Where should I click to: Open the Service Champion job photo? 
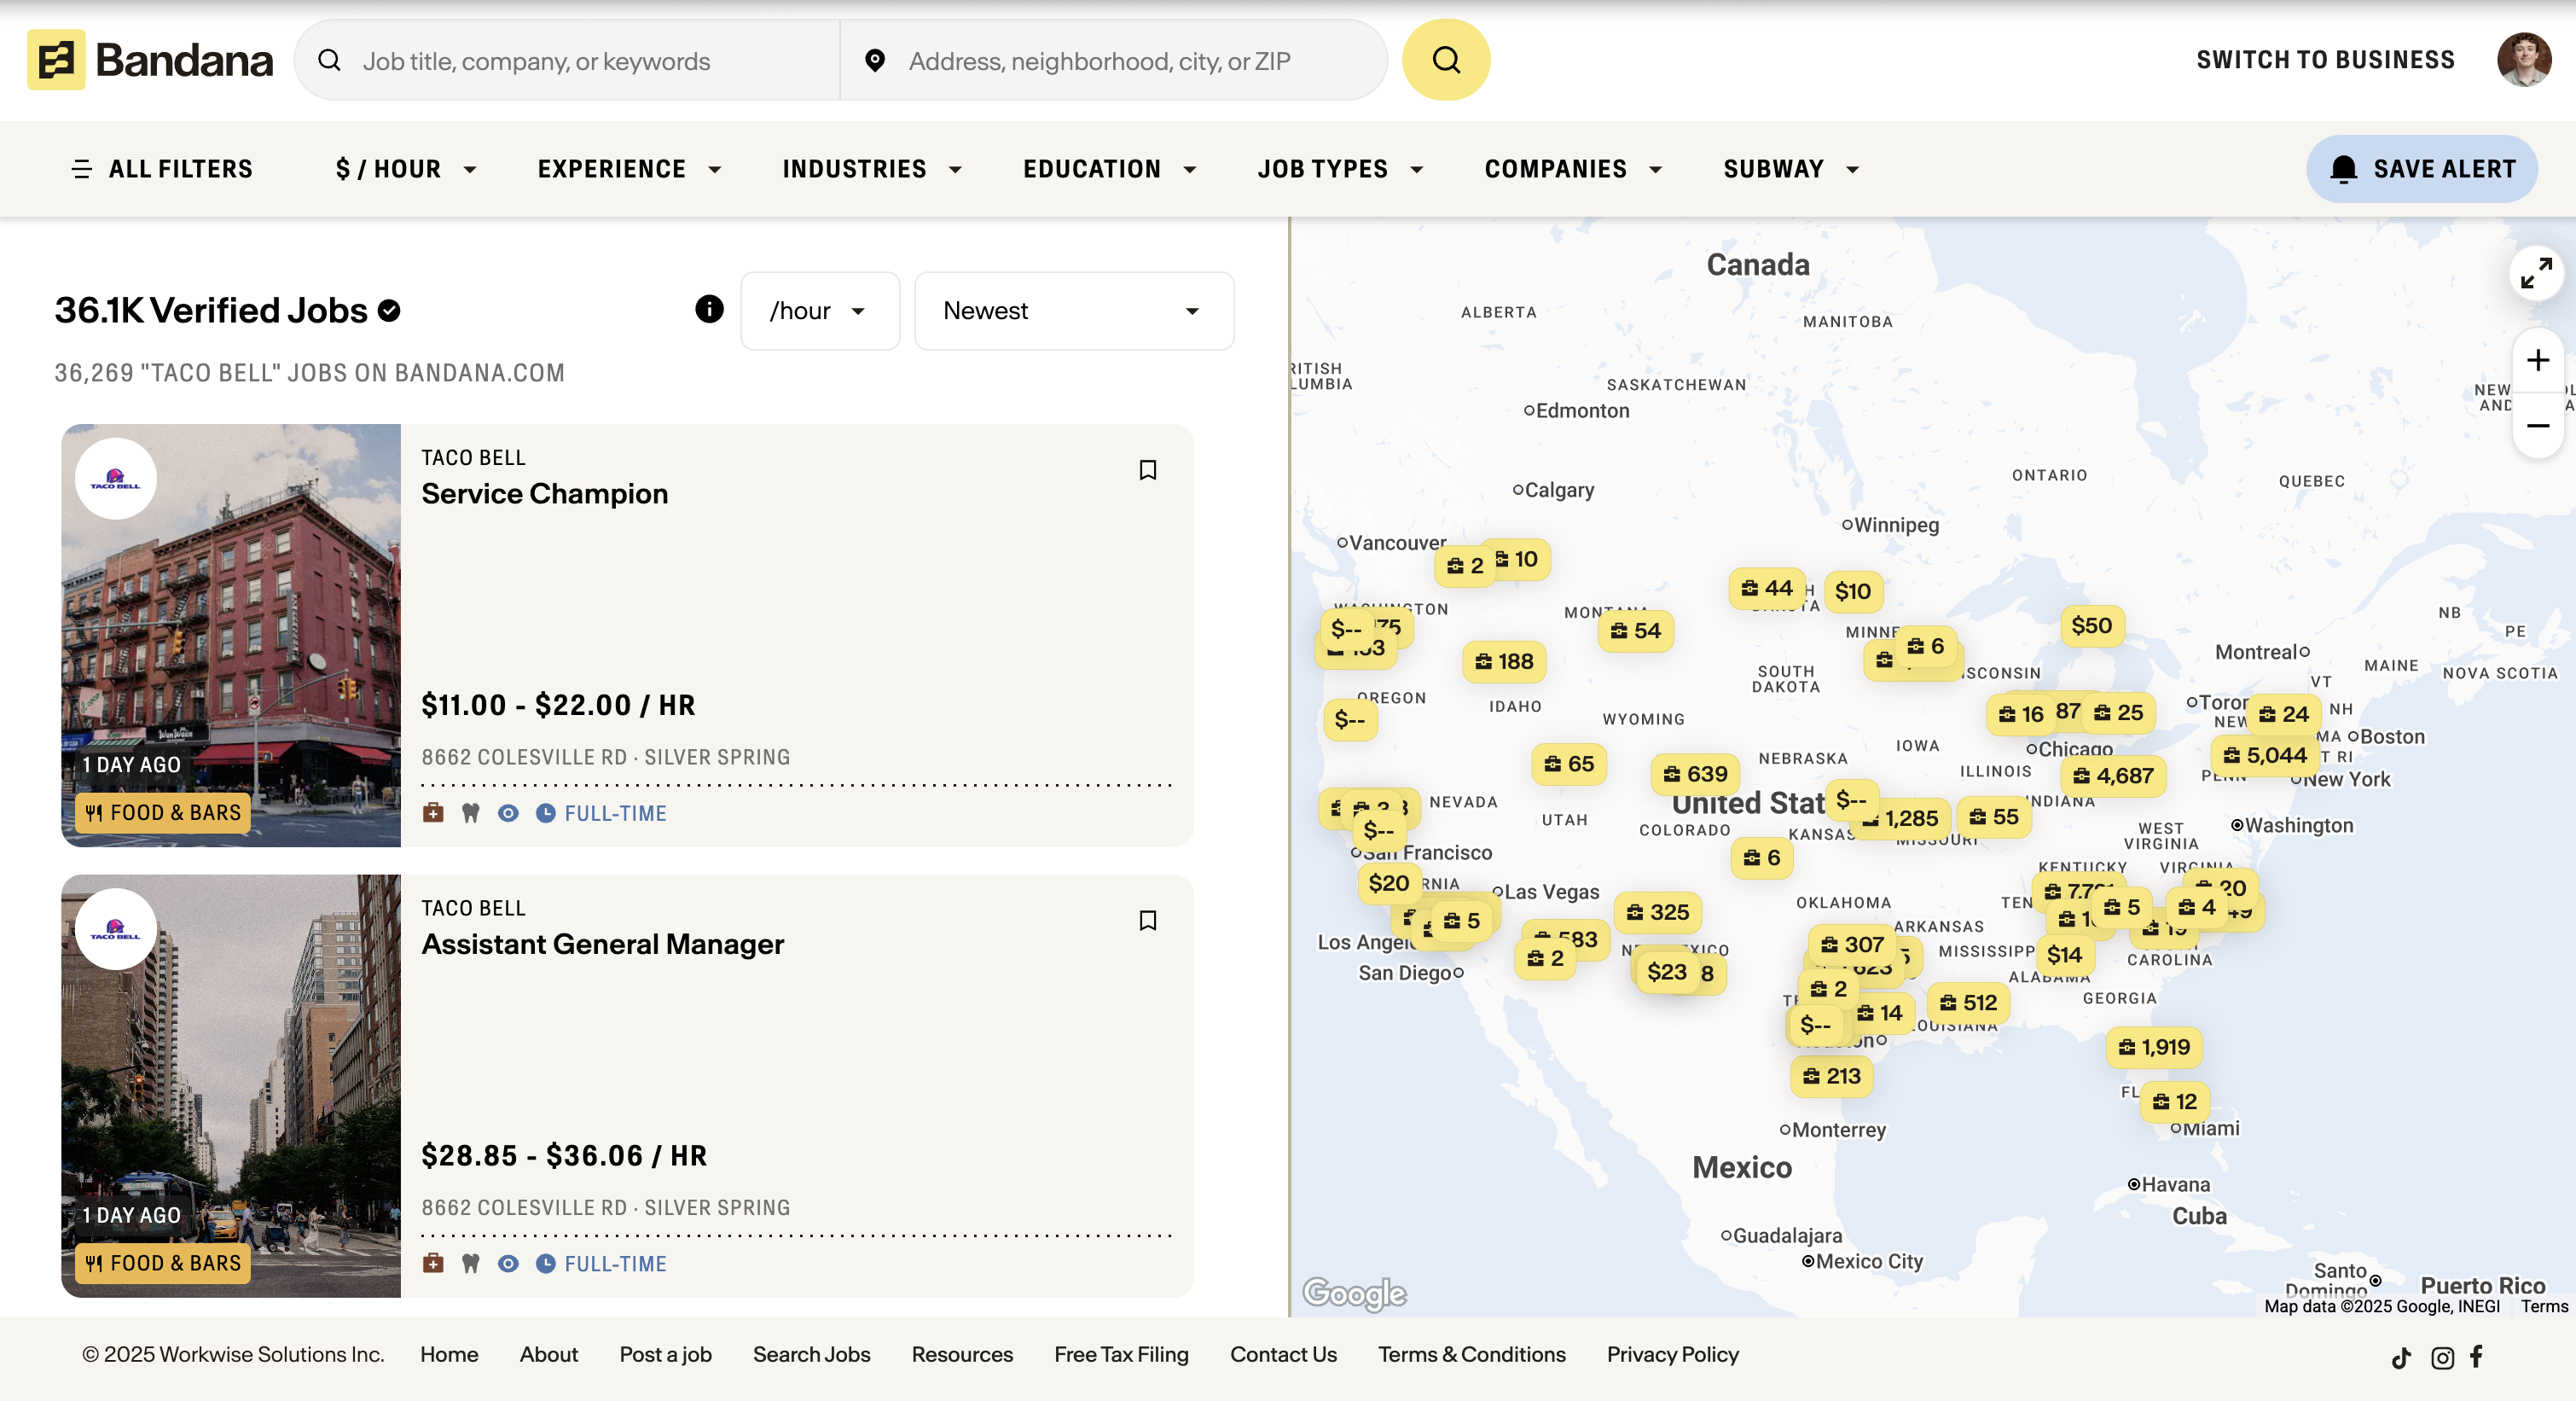tap(231, 635)
